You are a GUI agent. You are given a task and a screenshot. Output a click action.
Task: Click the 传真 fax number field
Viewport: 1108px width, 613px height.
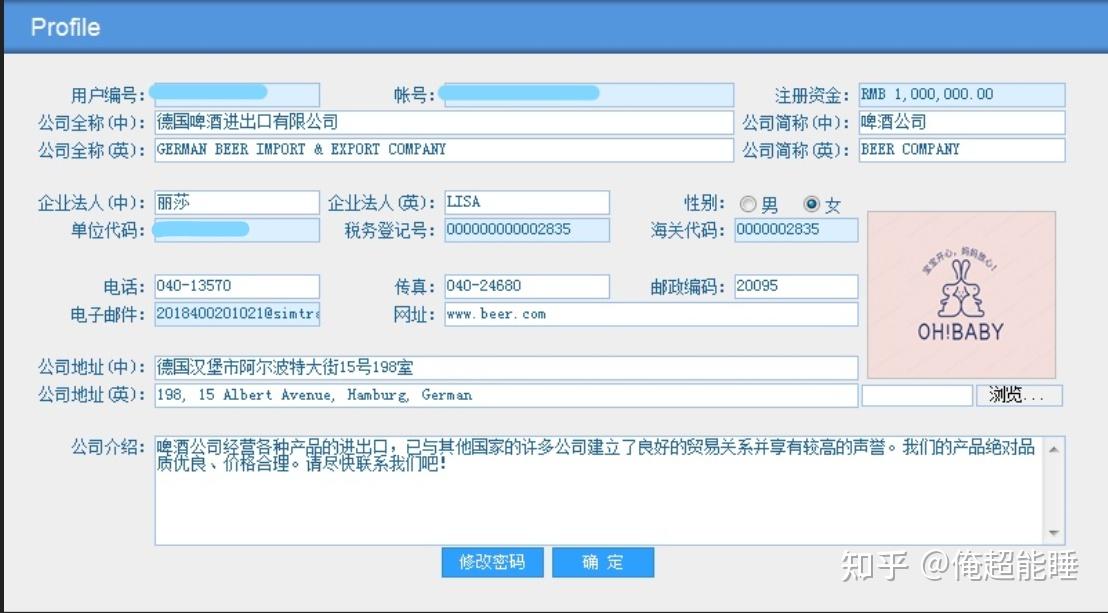click(x=527, y=286)
